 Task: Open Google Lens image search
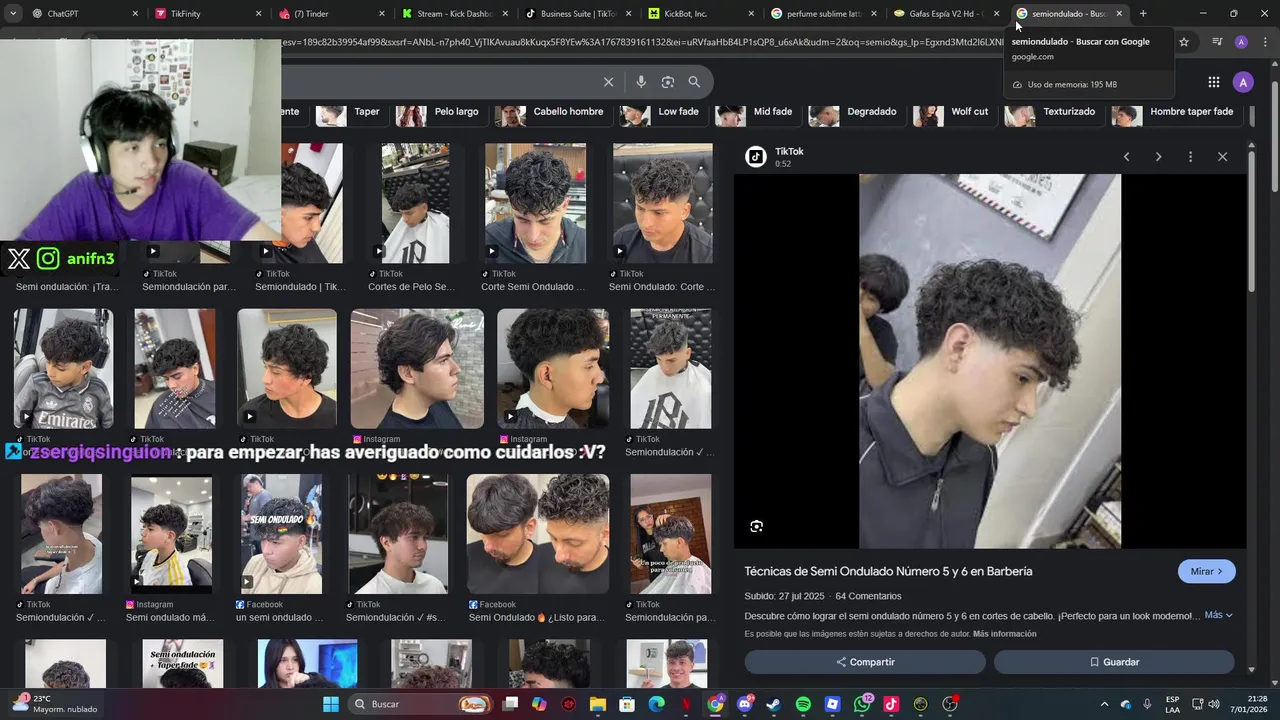(x=668, y=82)
